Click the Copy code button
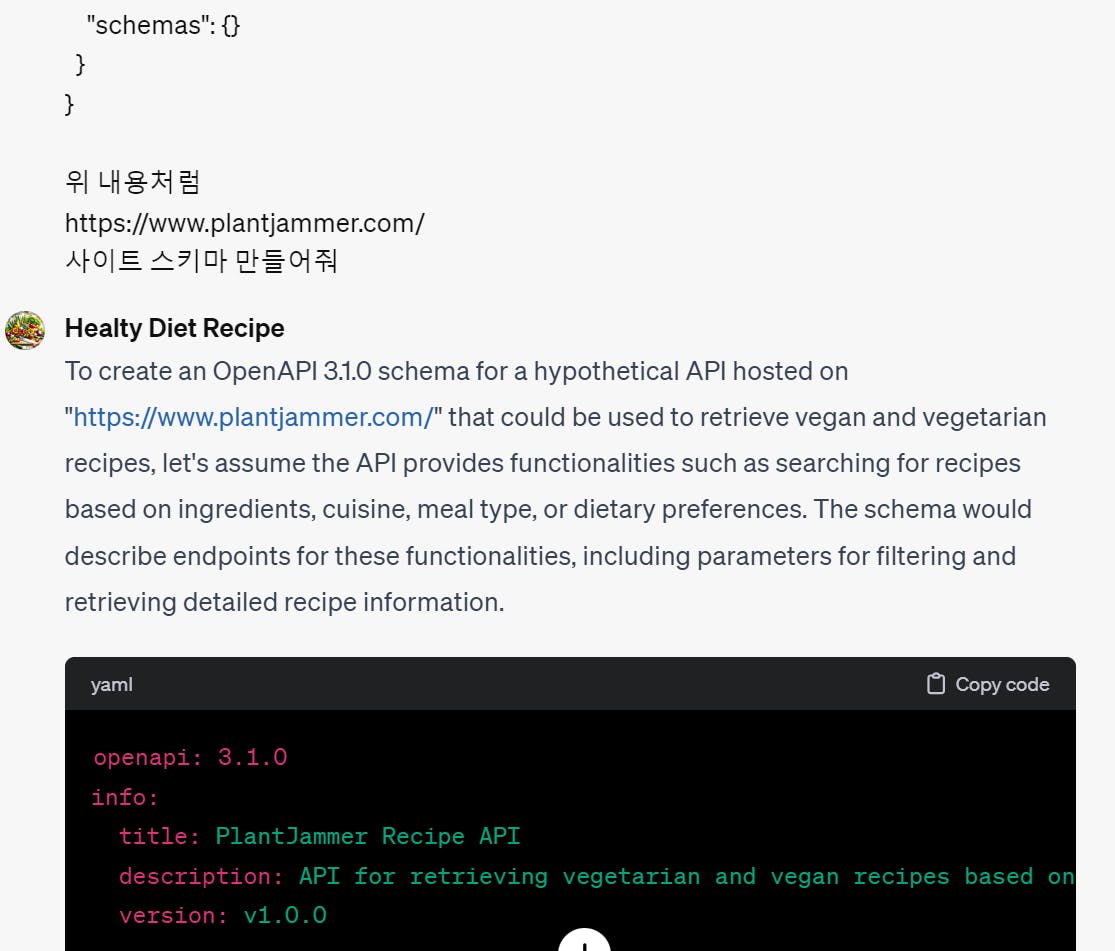Viewport: 1115px width, 951px height. click(988, 684)
